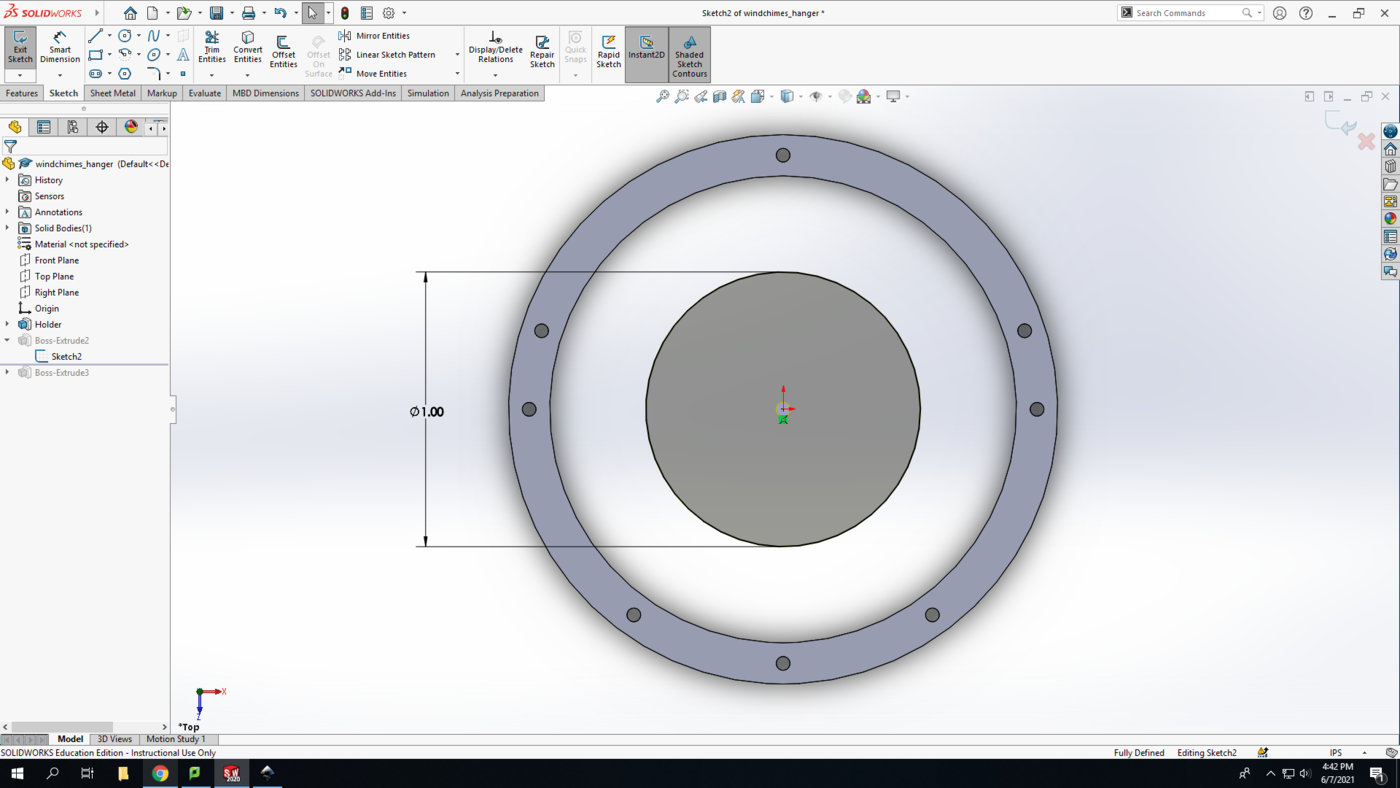This screenshot has width=1400, height=788.
Task: Click Linear Sketch Pattern
Action: click(x=386, y=55)
